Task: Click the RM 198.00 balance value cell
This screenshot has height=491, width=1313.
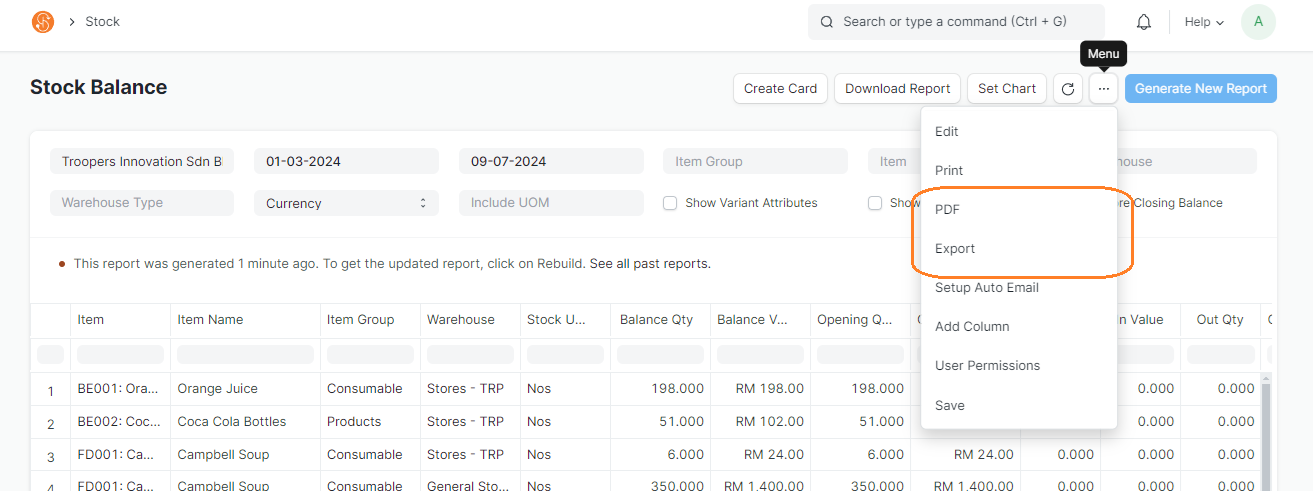Action: (760, 389)
